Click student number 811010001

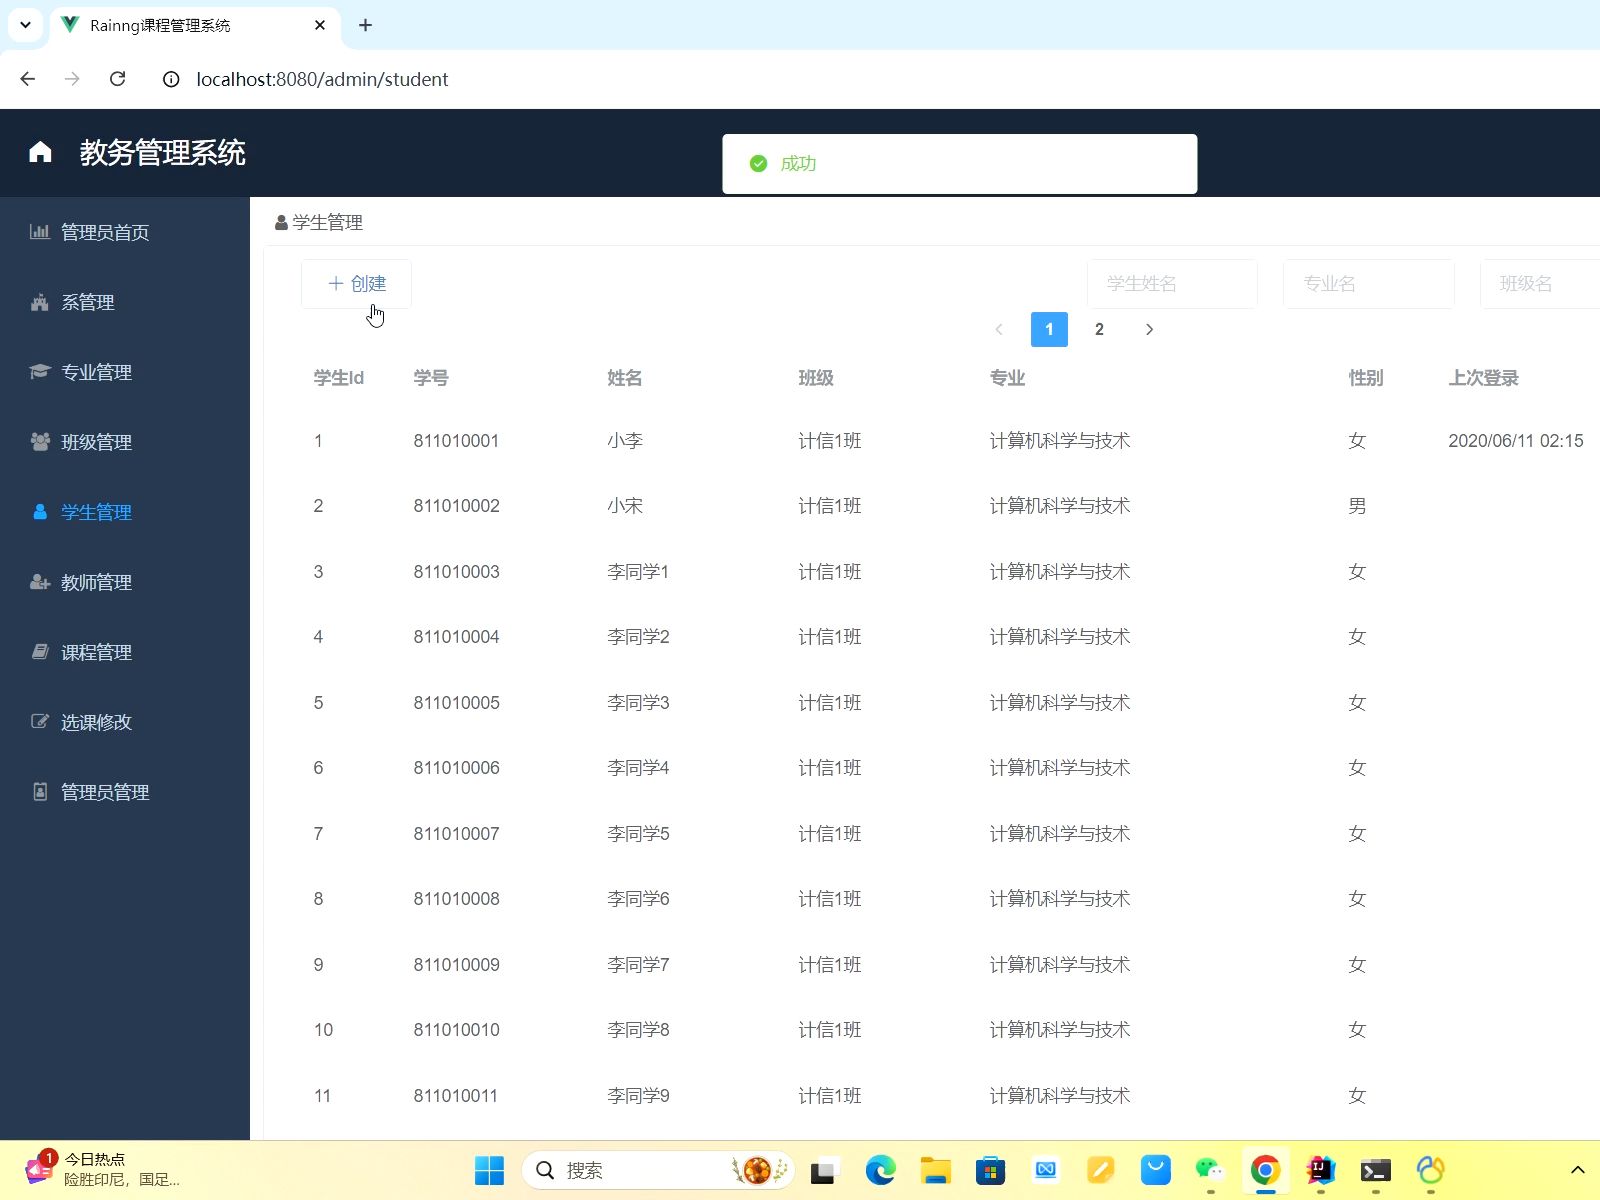click(x=456, y=441)
